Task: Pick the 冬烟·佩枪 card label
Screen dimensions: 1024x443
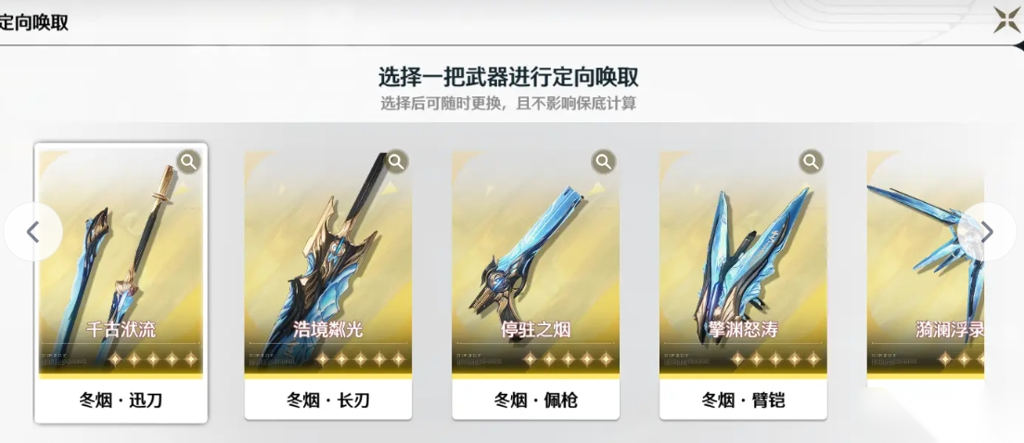Action: [536, 400]
